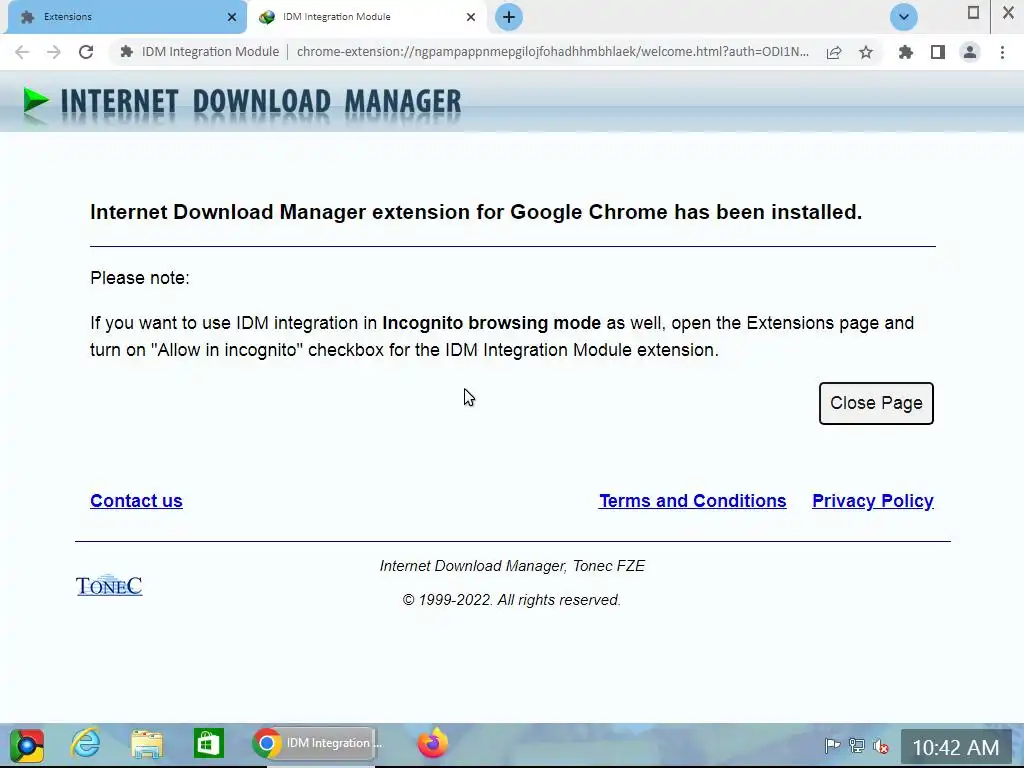Viewport: 1024px width, 768px height.
Task: Close the Extensions tab
Action: tap(232, 17)
